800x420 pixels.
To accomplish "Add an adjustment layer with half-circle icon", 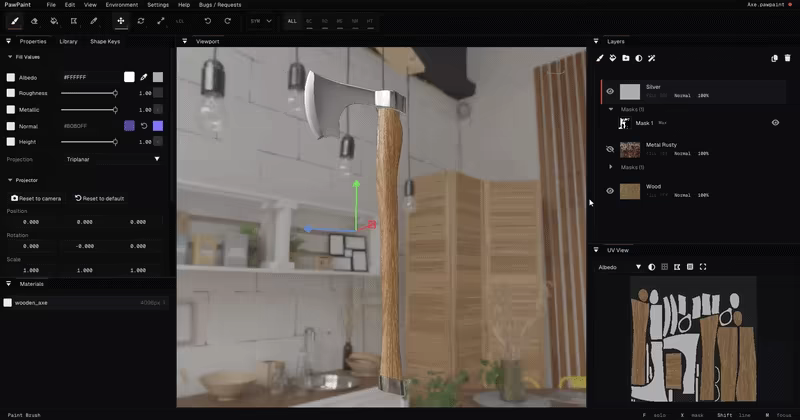I will coord(639,58).
